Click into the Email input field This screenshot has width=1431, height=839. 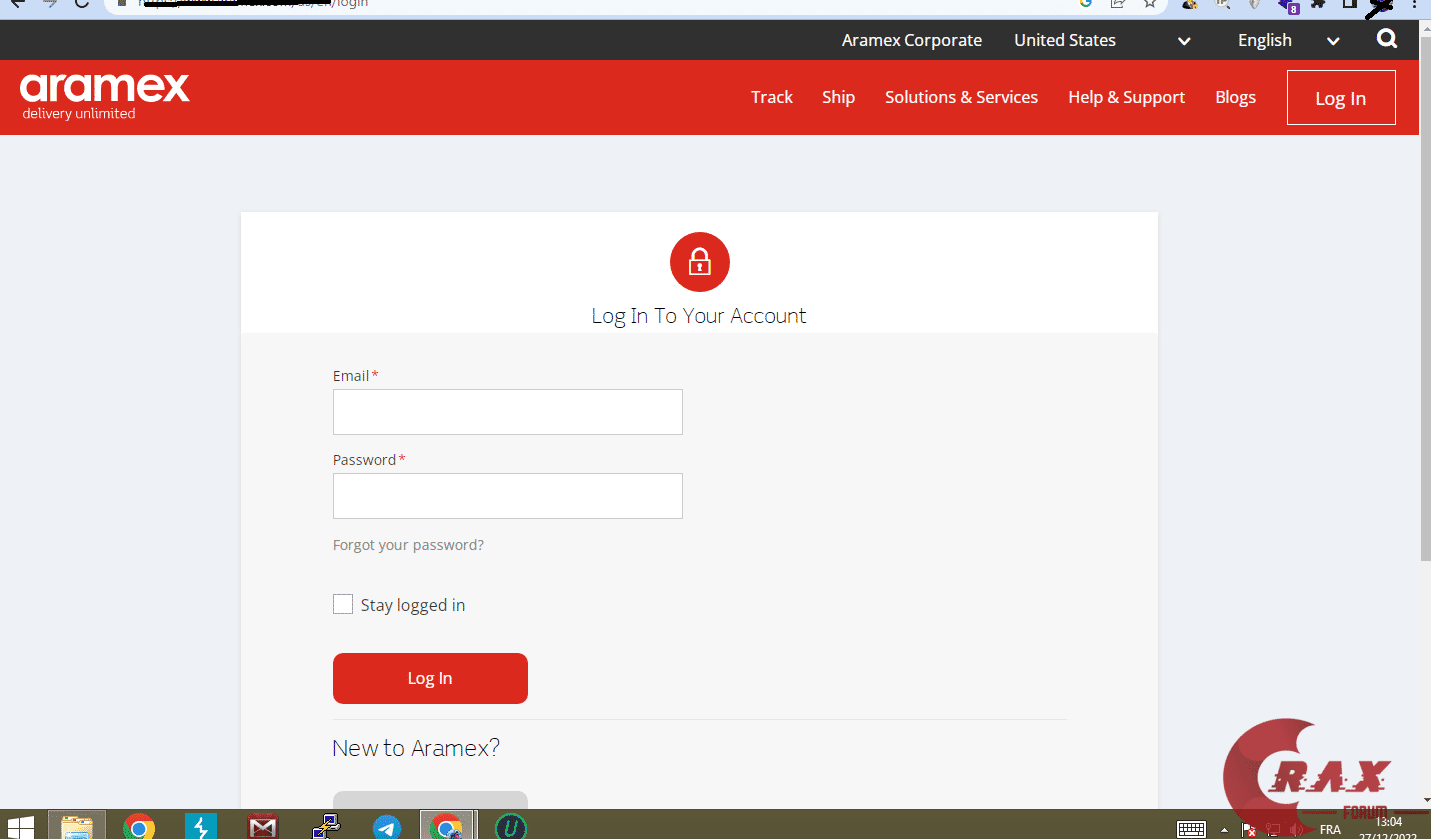(508, 412)
